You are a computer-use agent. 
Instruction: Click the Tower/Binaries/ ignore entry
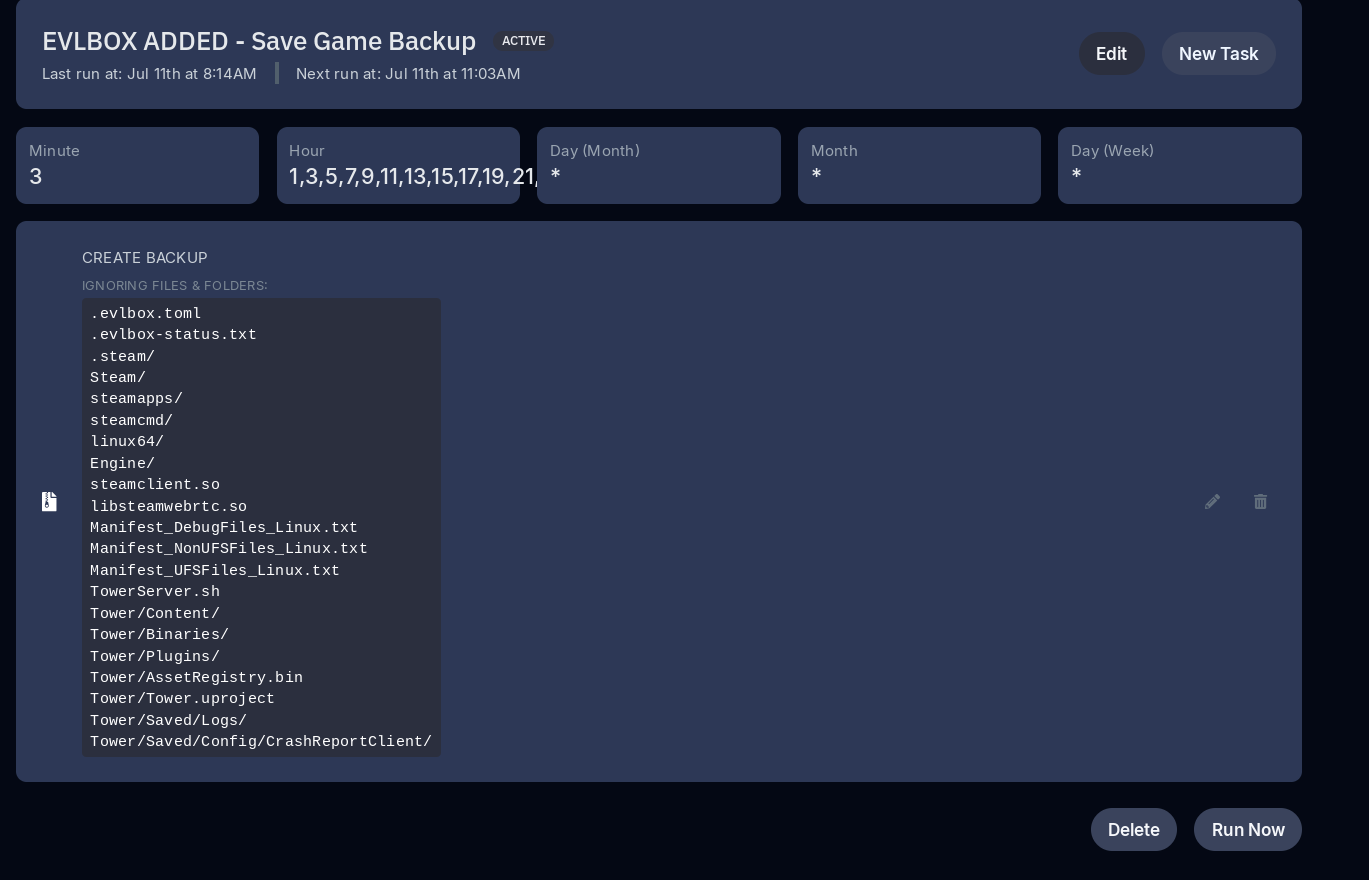tap(160, 635)
